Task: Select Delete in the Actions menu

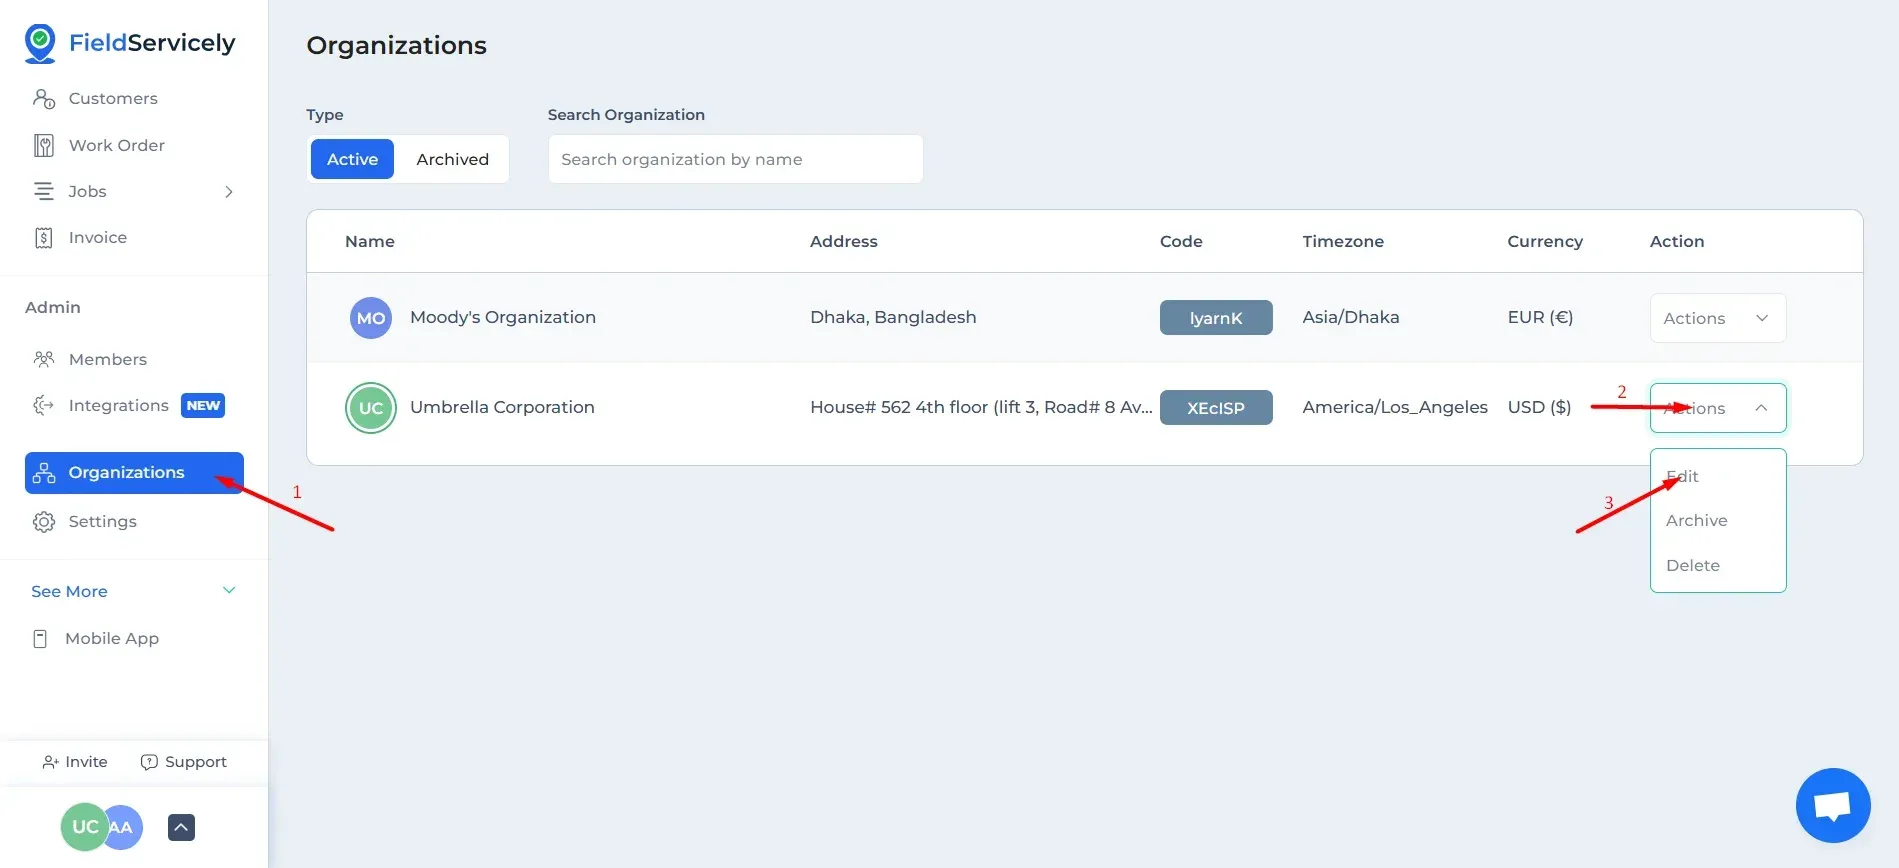Action: (x=1692, y=565)
